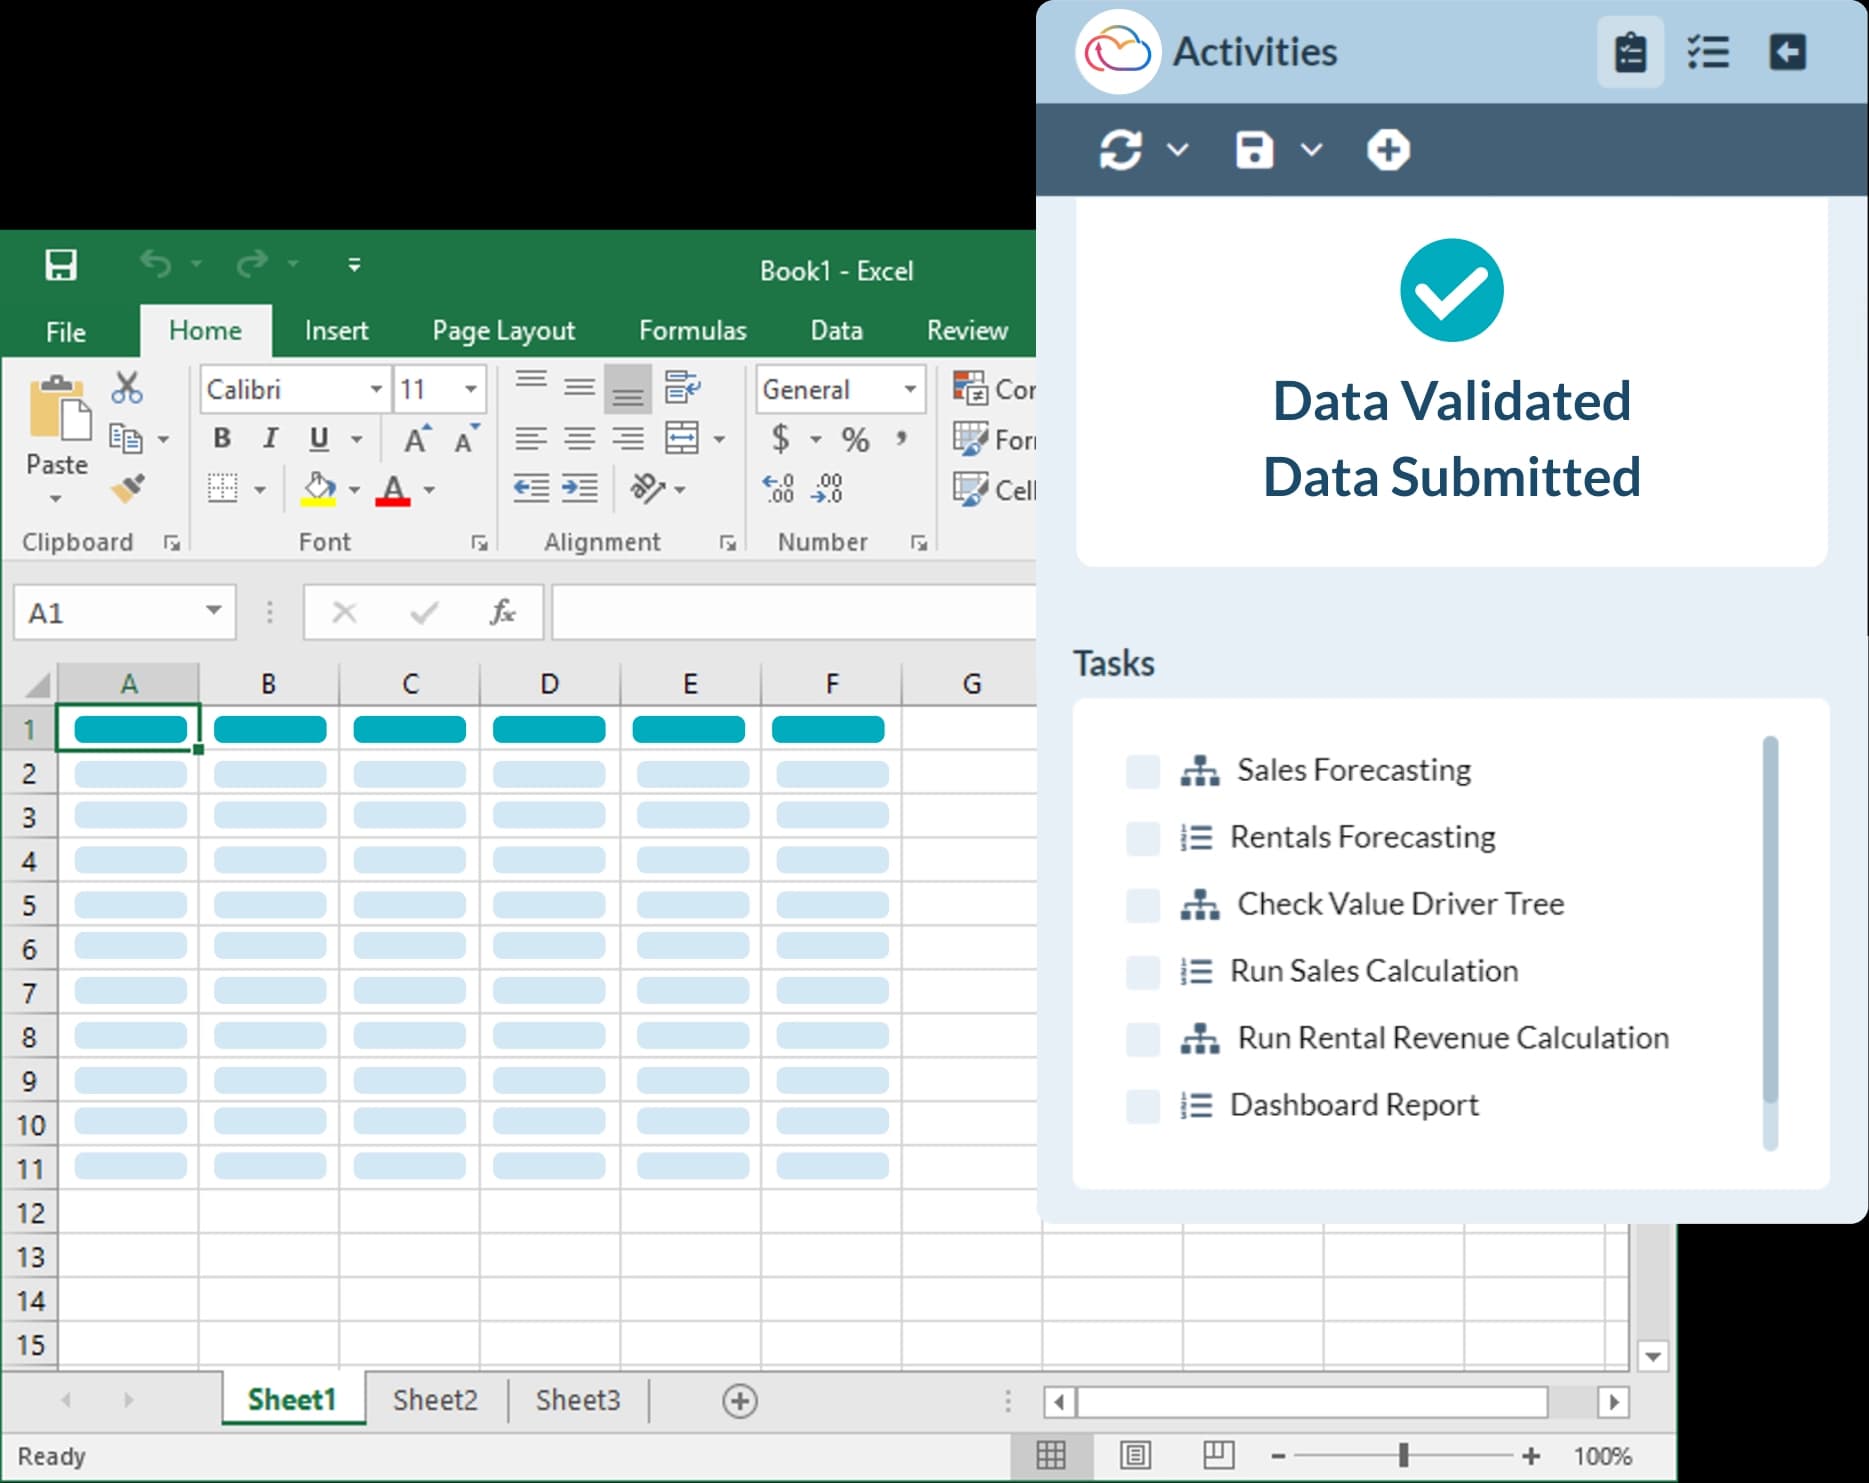
Task: Open the Calibri font name dropdown
Action: (376, 389)
